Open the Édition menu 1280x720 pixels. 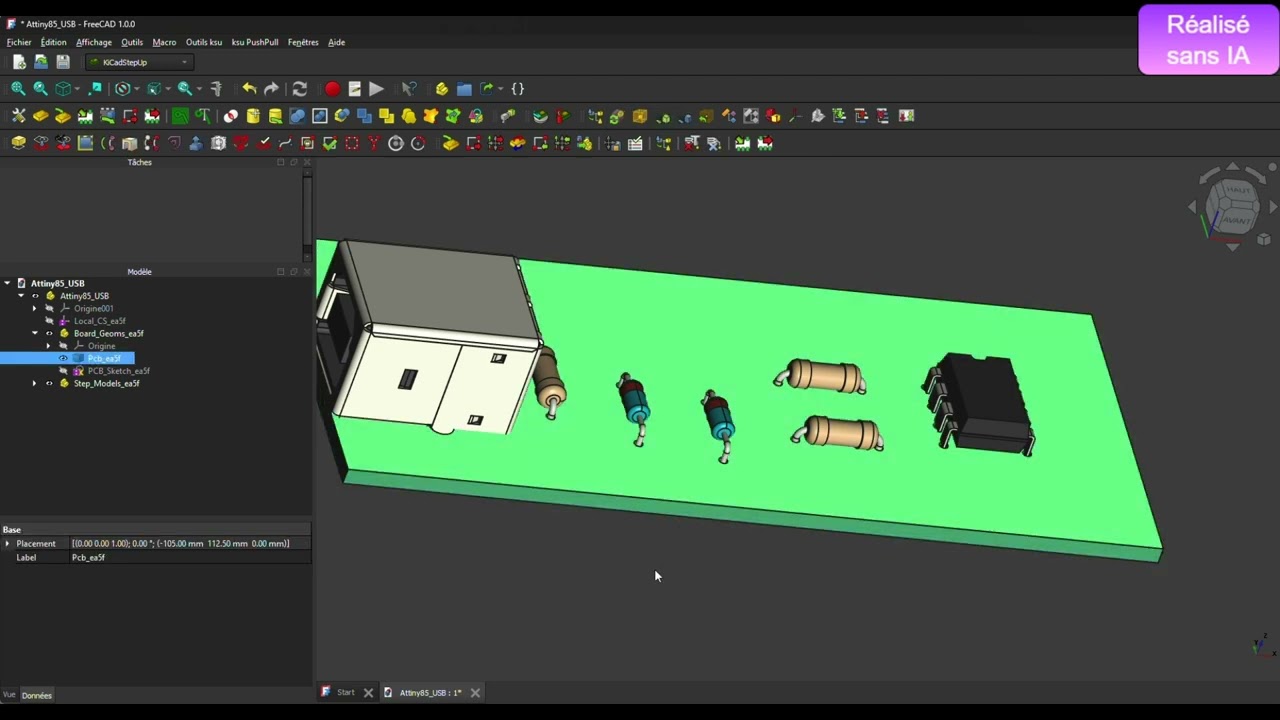click(54, 42)
